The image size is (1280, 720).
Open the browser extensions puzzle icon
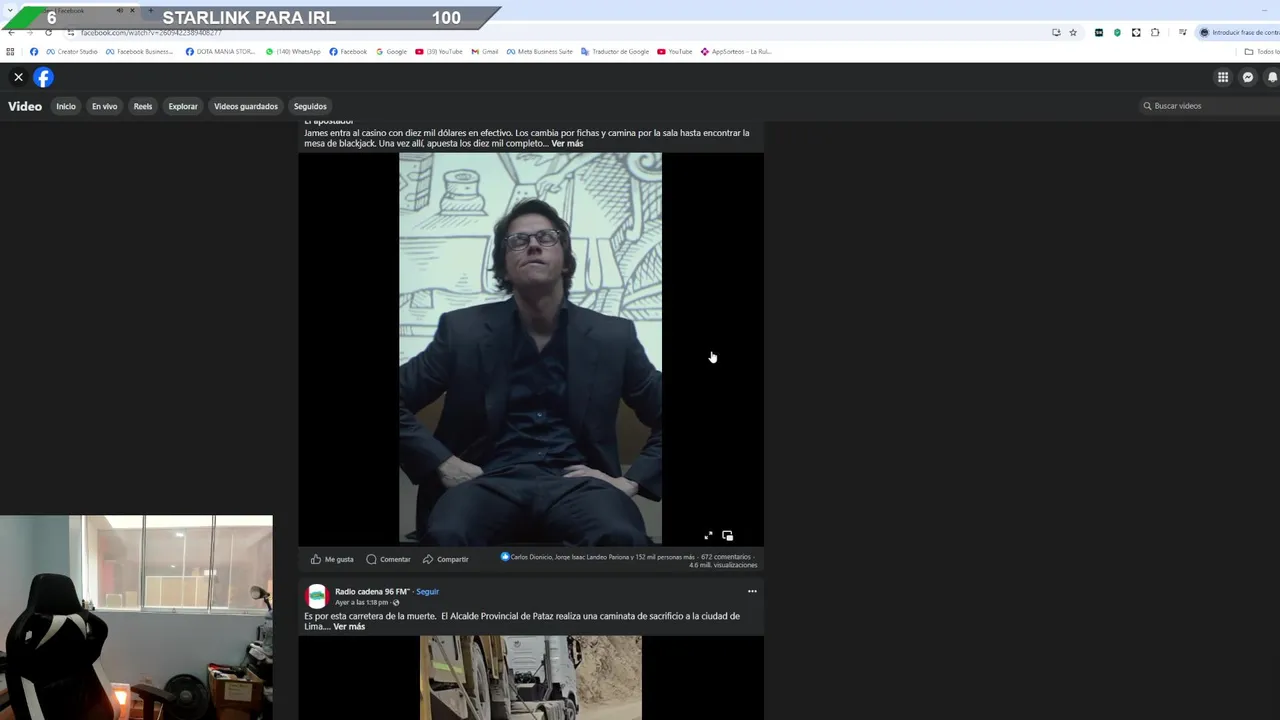pos(1155,33)
